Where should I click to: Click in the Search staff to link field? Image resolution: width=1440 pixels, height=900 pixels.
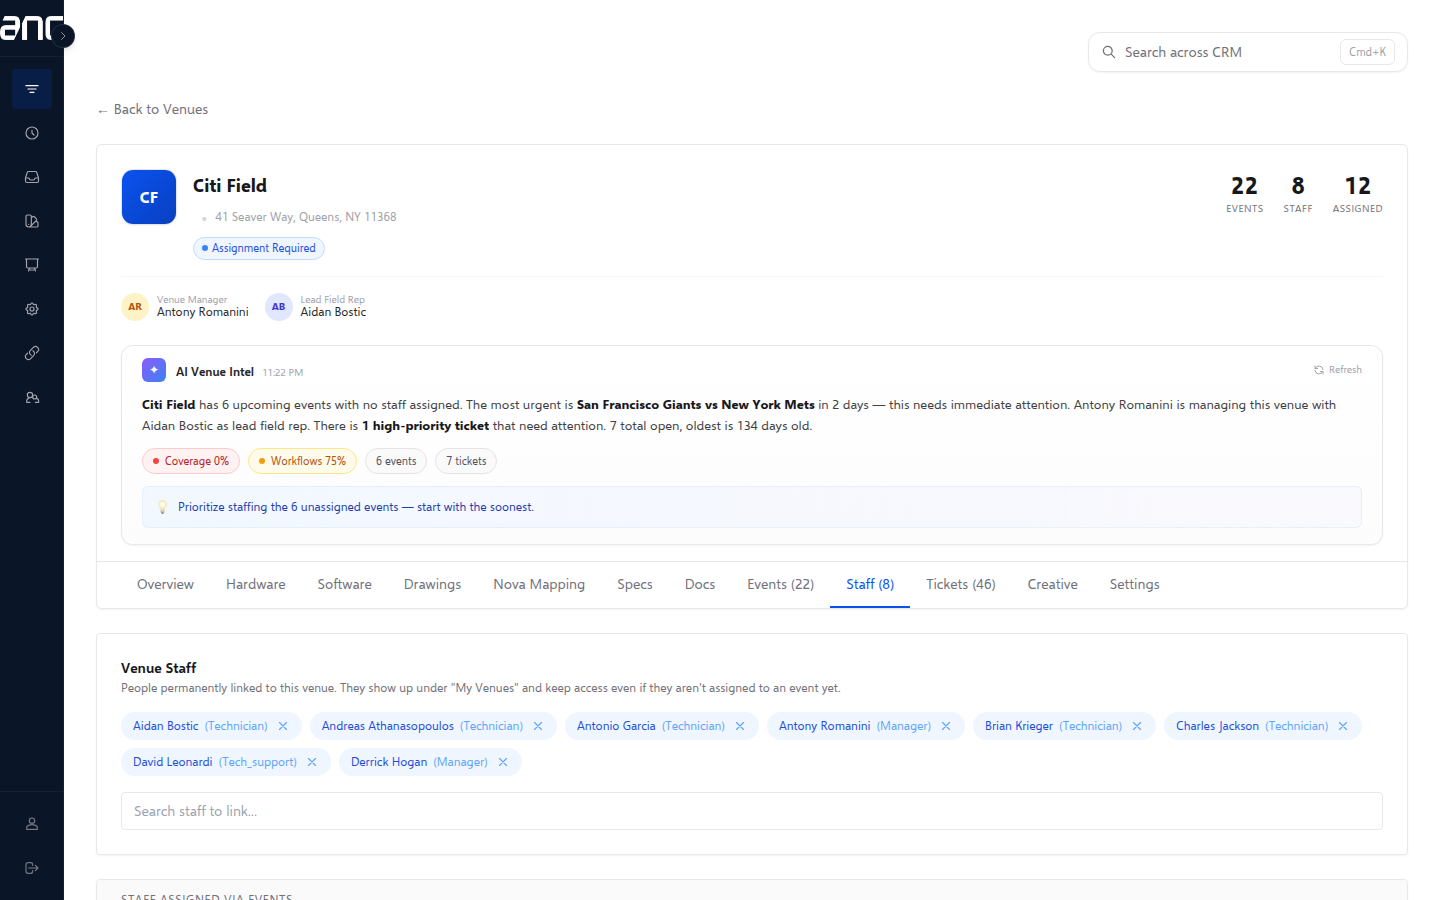click(x=752, y=811)
